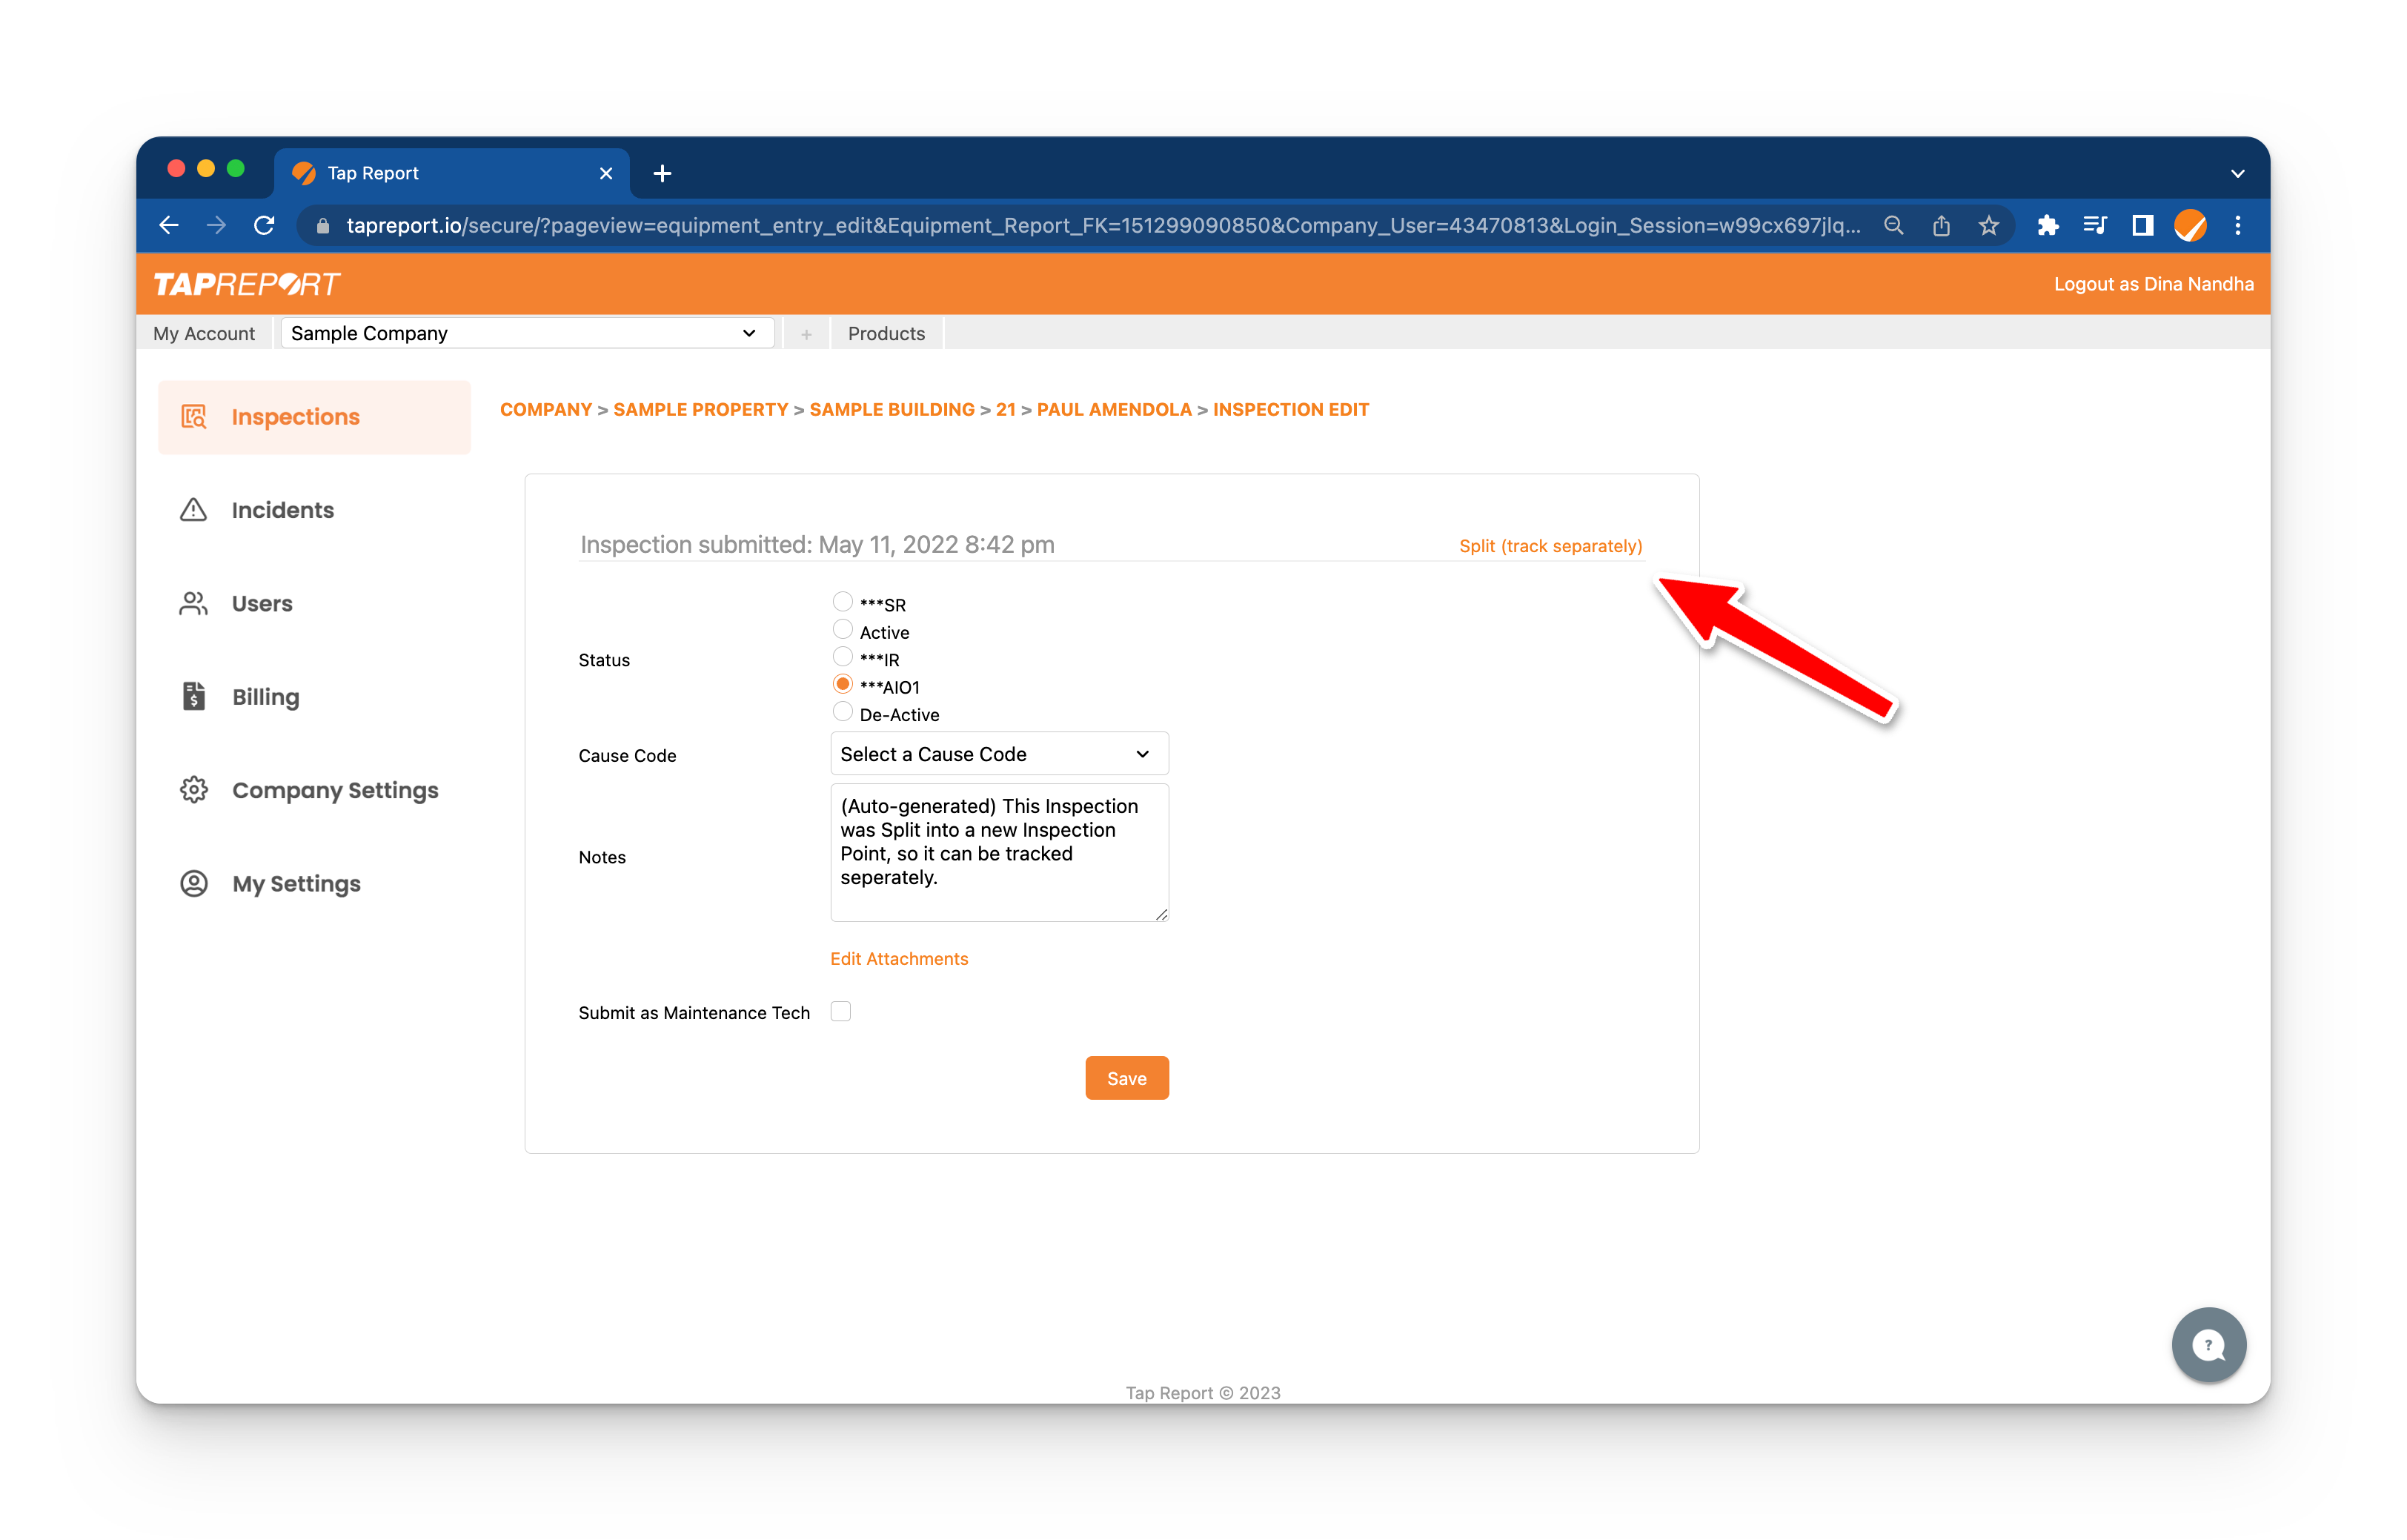Image resolution: width=2407 pixels, height=1540 pixels.
Task: Click the My Settings sidebar icon
Action: [191, 882]
